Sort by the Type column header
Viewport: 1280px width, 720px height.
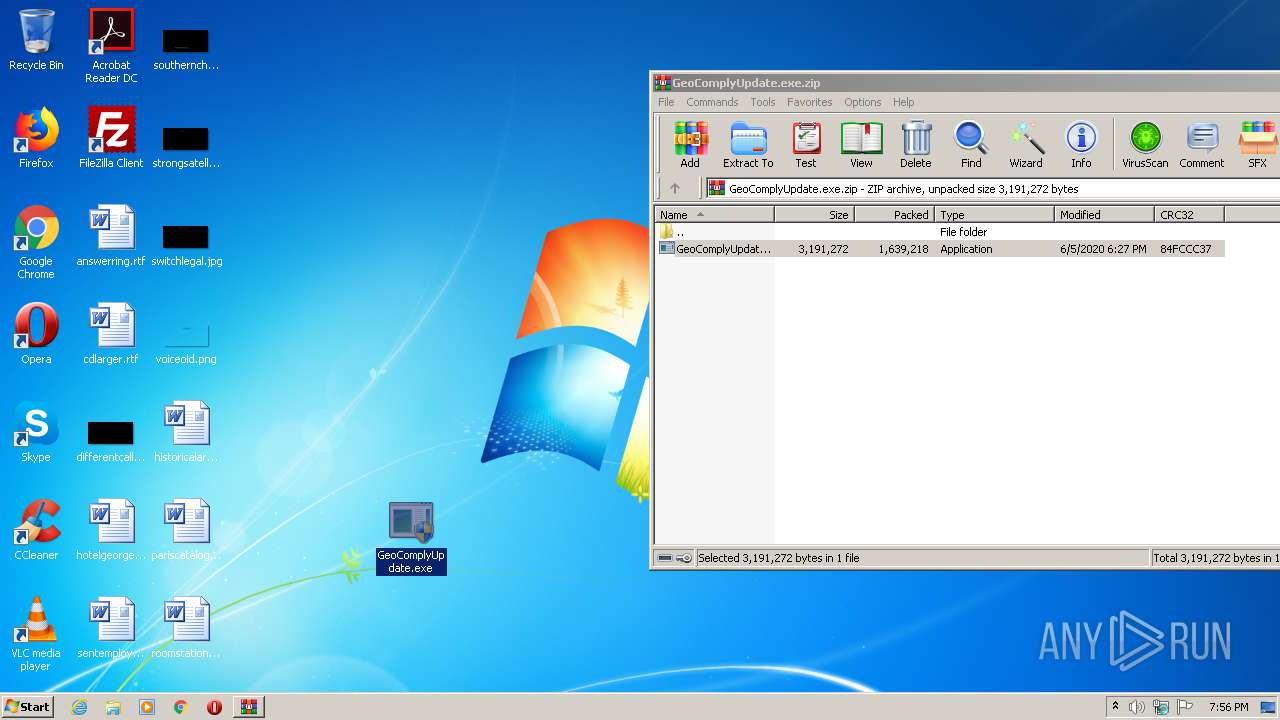[994, 215]
